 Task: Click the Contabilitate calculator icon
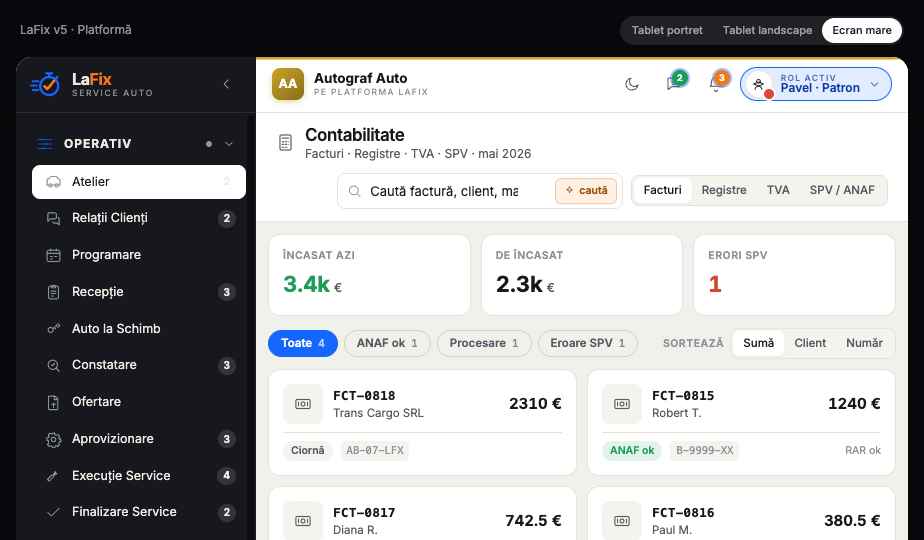pyautogui.click(x=285, y=143)
